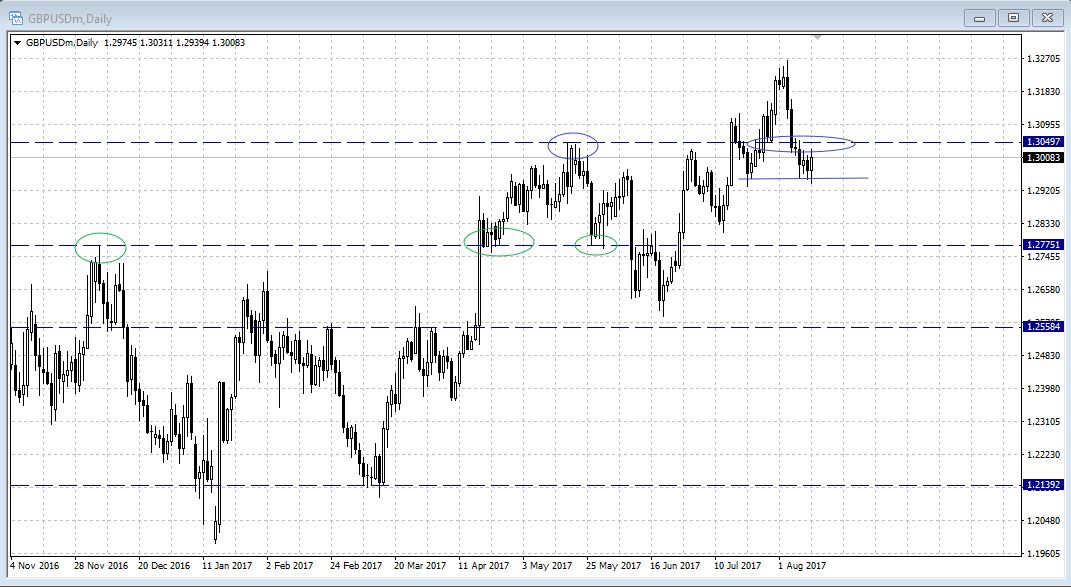Click the 1.21392 price level label
This screenshot has height=587, width=1071.
coord(1042,485)
